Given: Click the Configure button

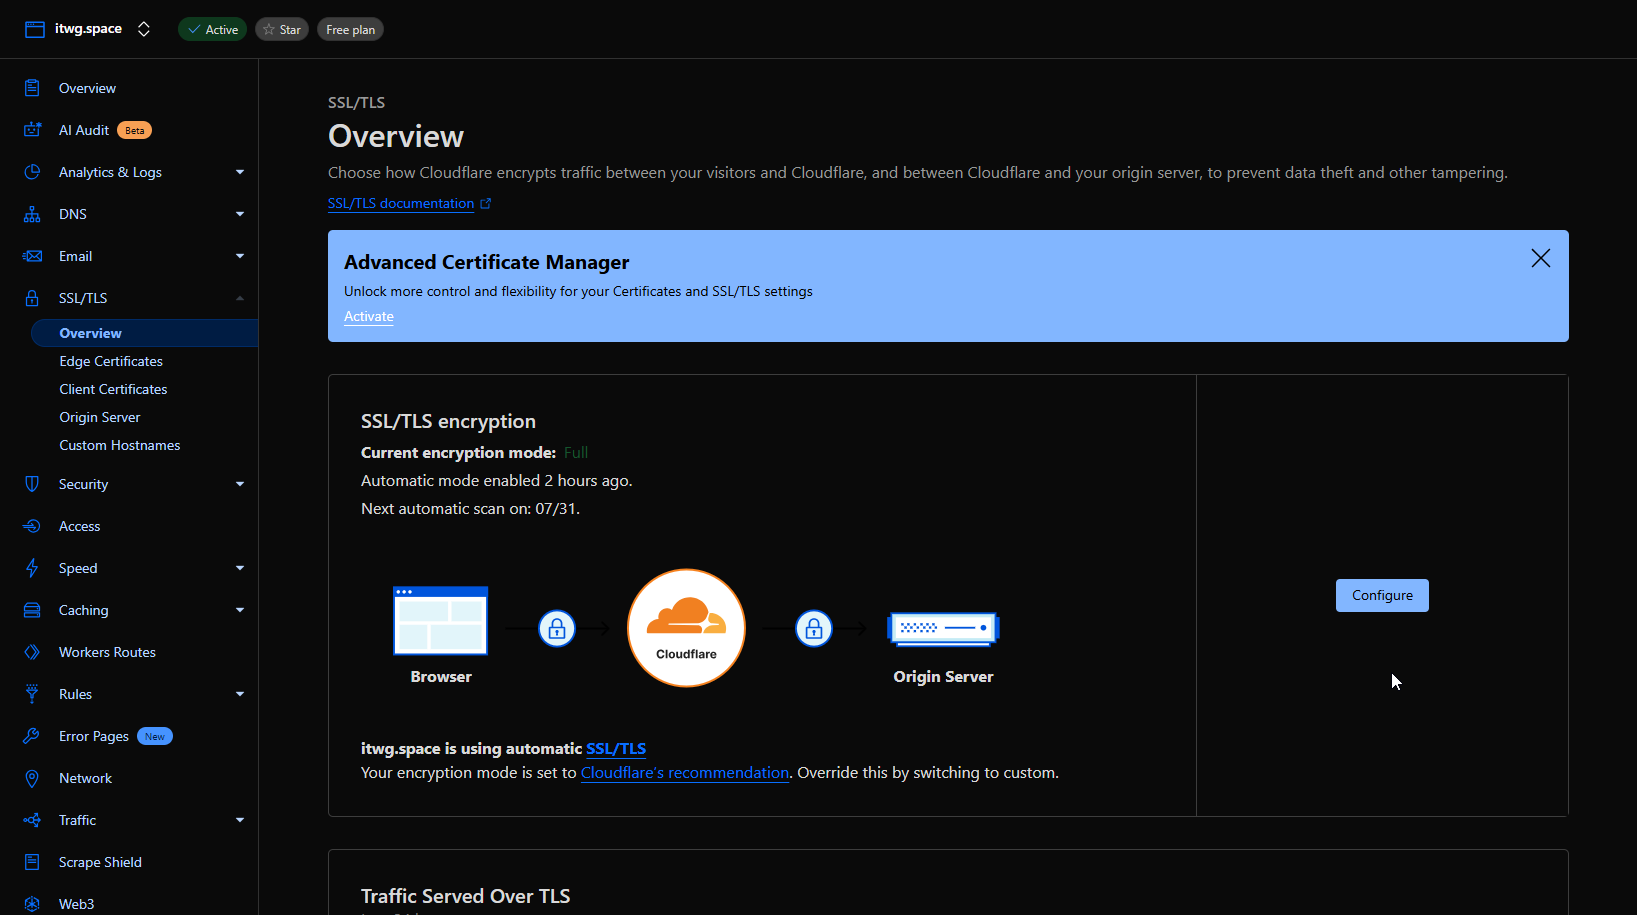Looking at the screenshot, I should point(1382,595).
